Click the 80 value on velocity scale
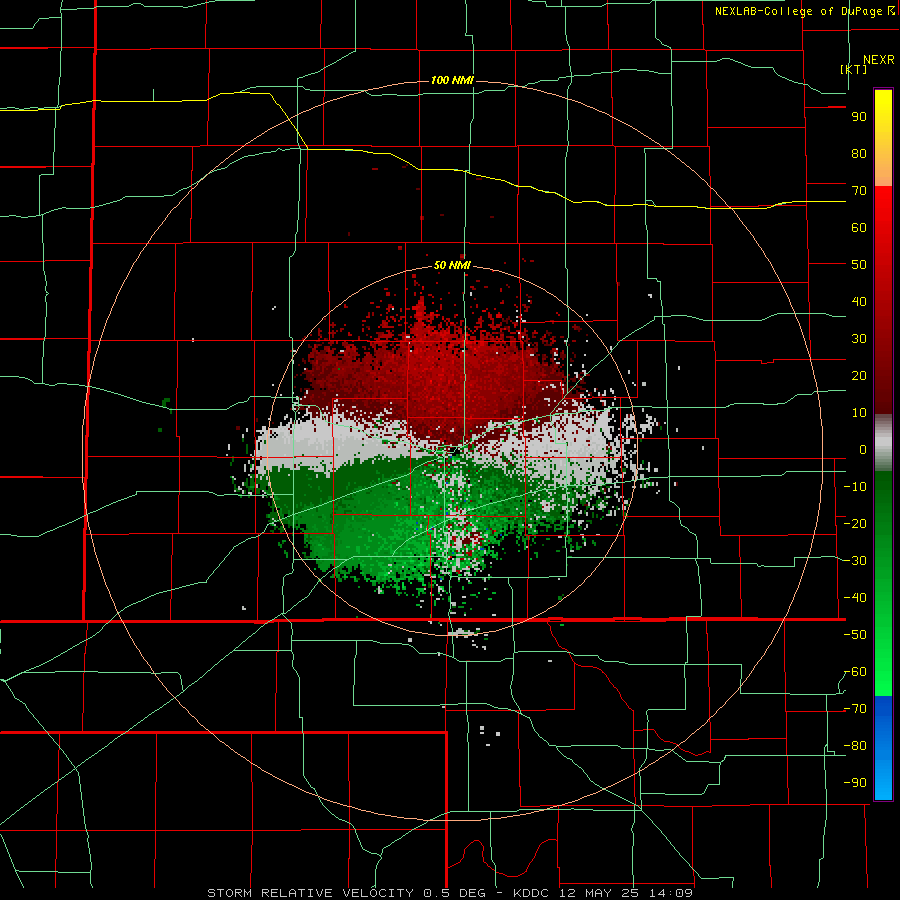Viewport: 900px width, 900px height. click(859, 154)
